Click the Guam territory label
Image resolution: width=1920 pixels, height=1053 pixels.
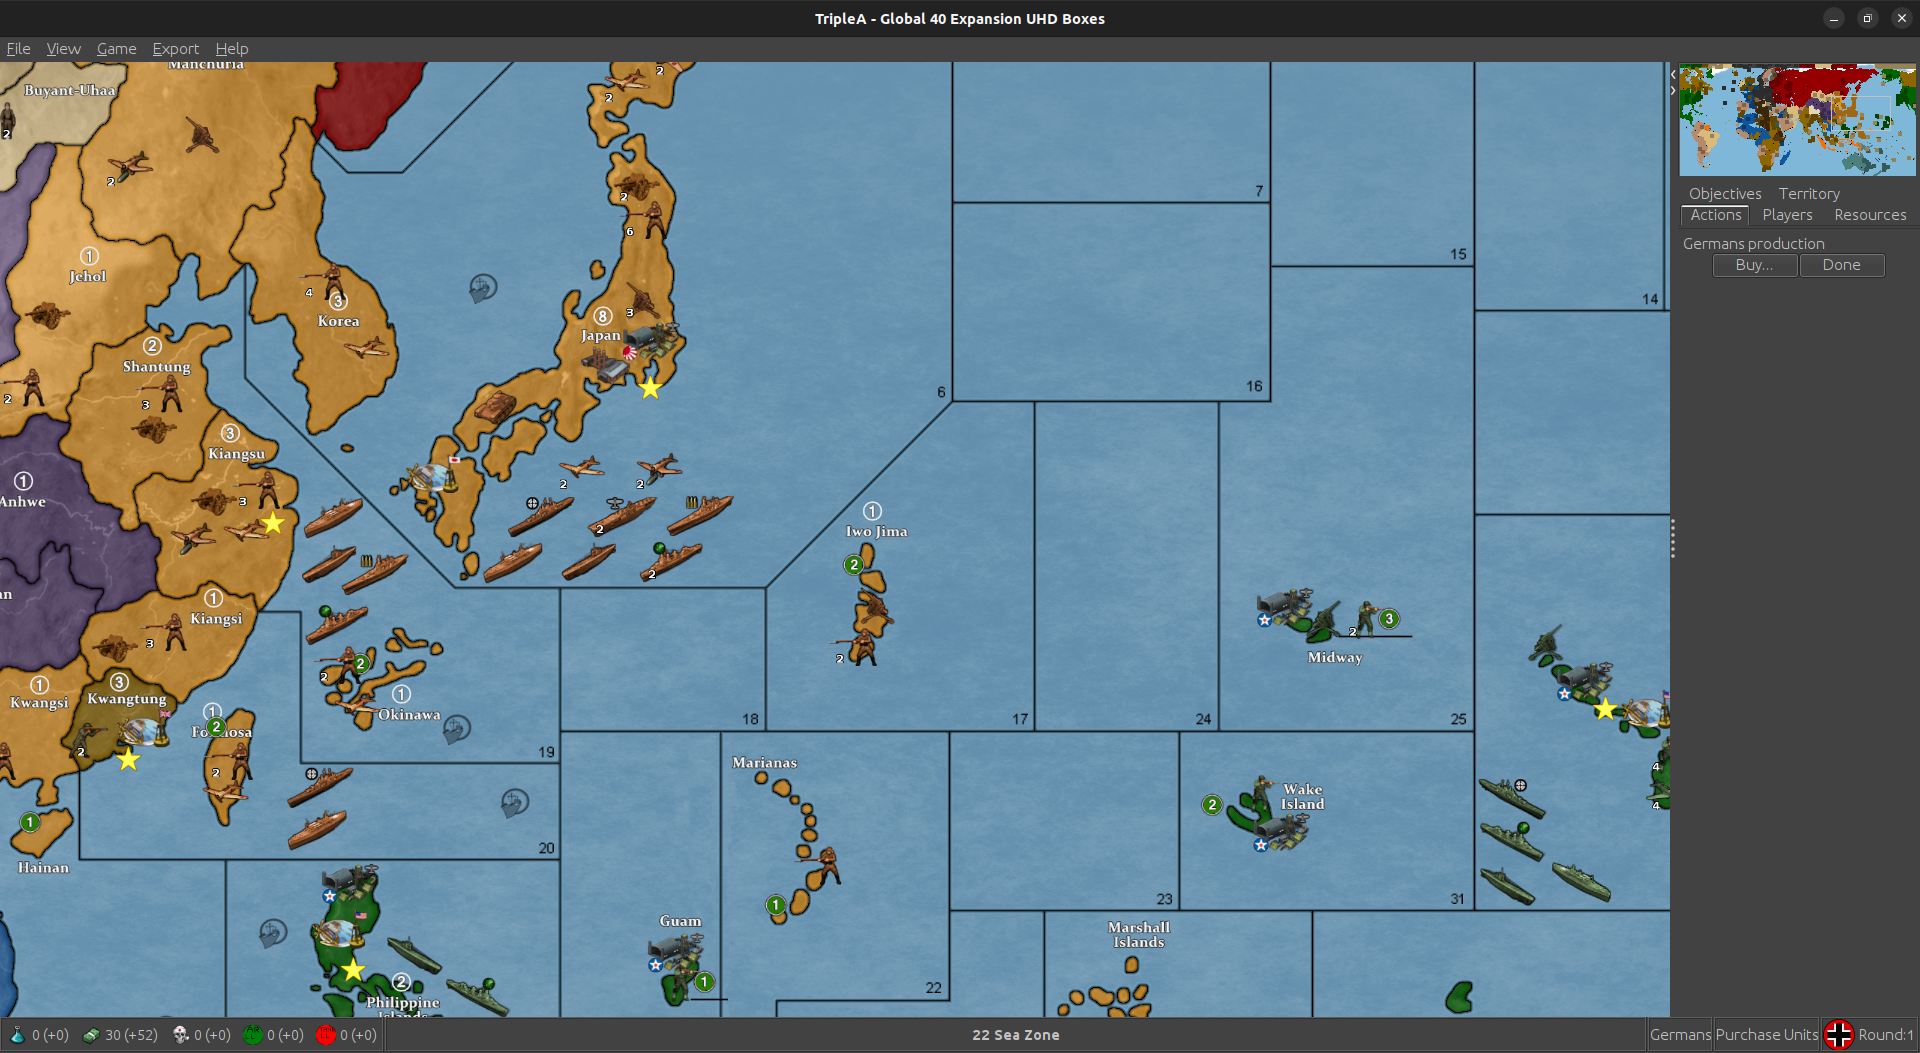tap(680, 921)
